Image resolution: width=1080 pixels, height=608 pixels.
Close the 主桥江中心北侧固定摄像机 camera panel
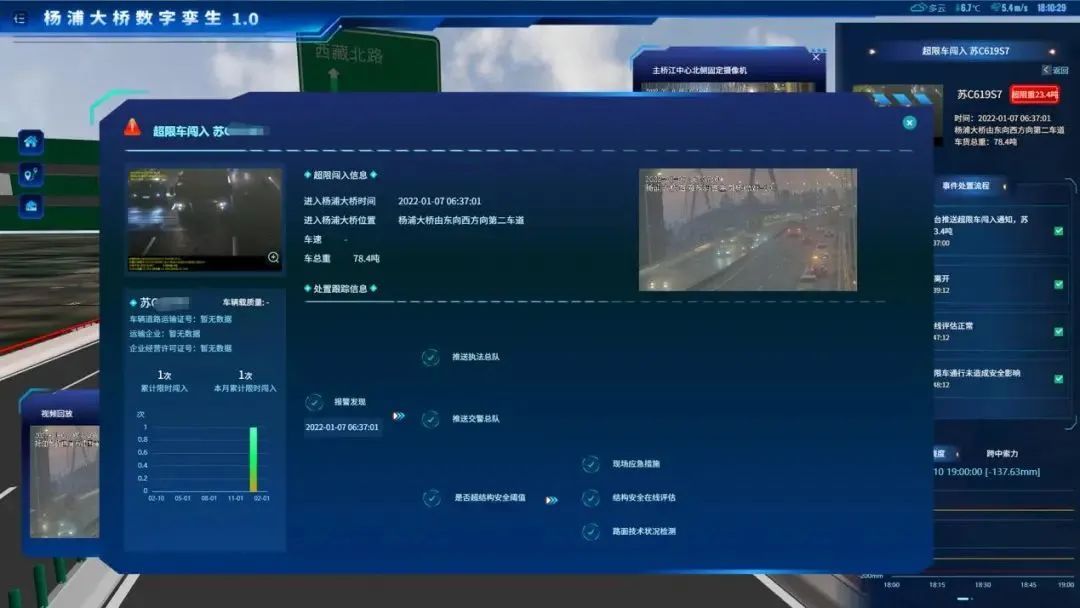(x=816, y=58)
